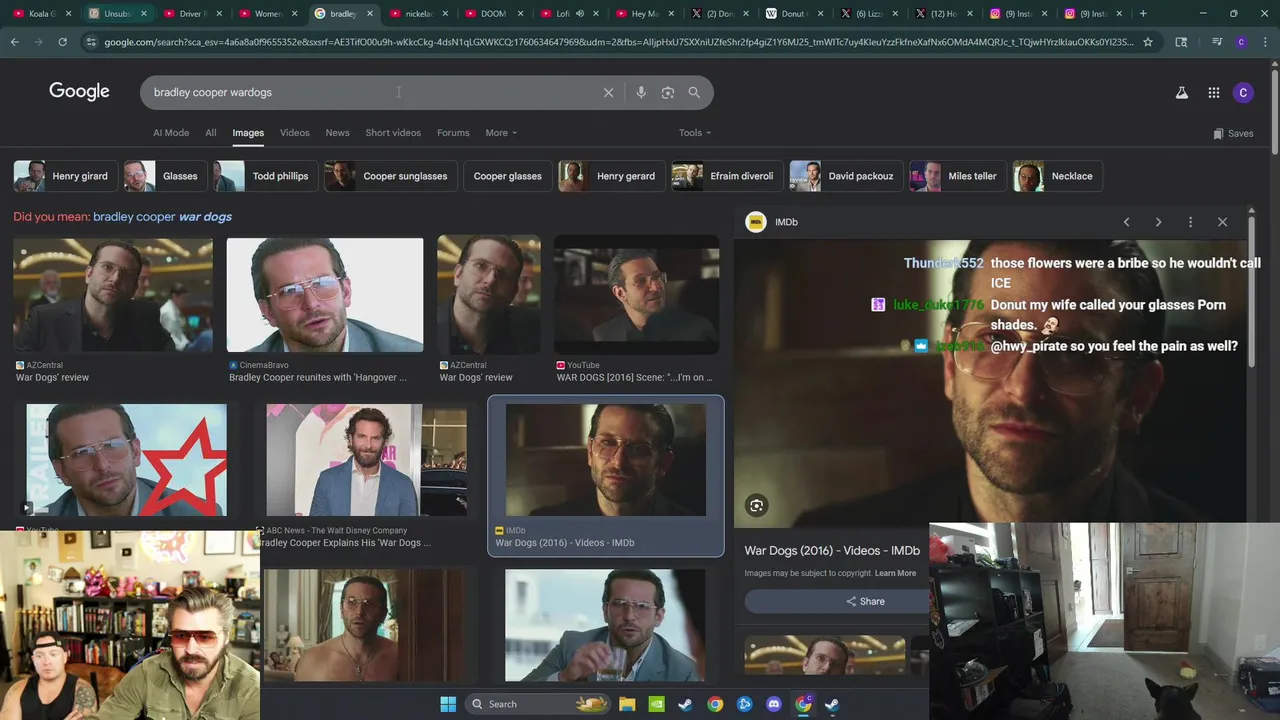
Task: Open site information icon in address bar
Action: coord(91,42)
